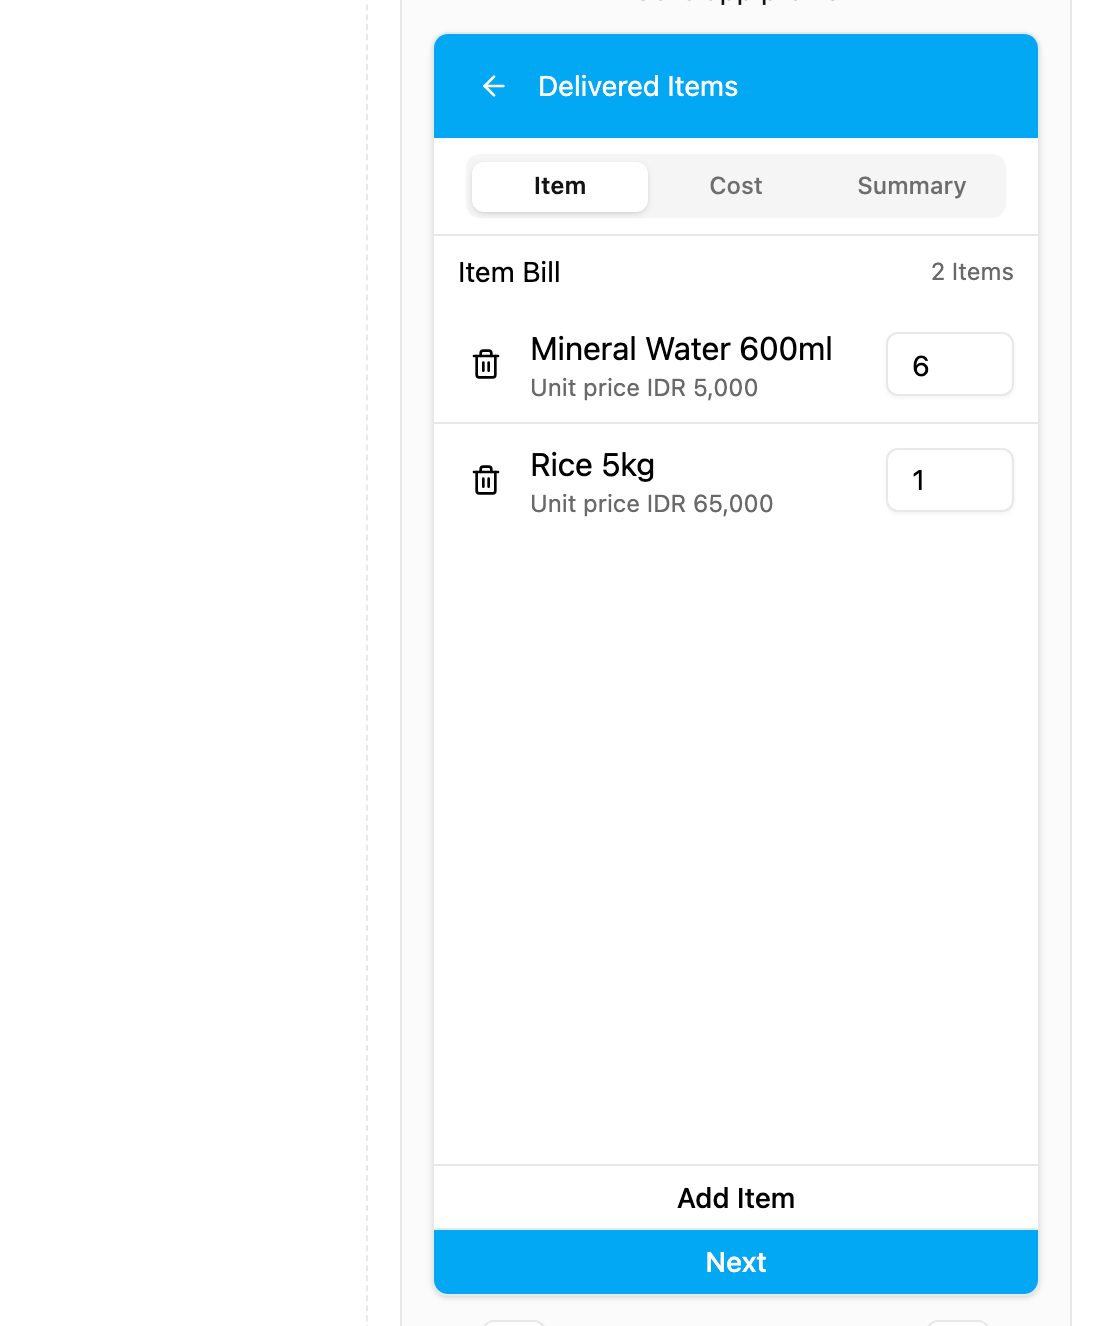The height and width of the screenshot is (1326, 1120).
Task: Click the Unit price IDR 65,000 text
Action: coord(652,504)
